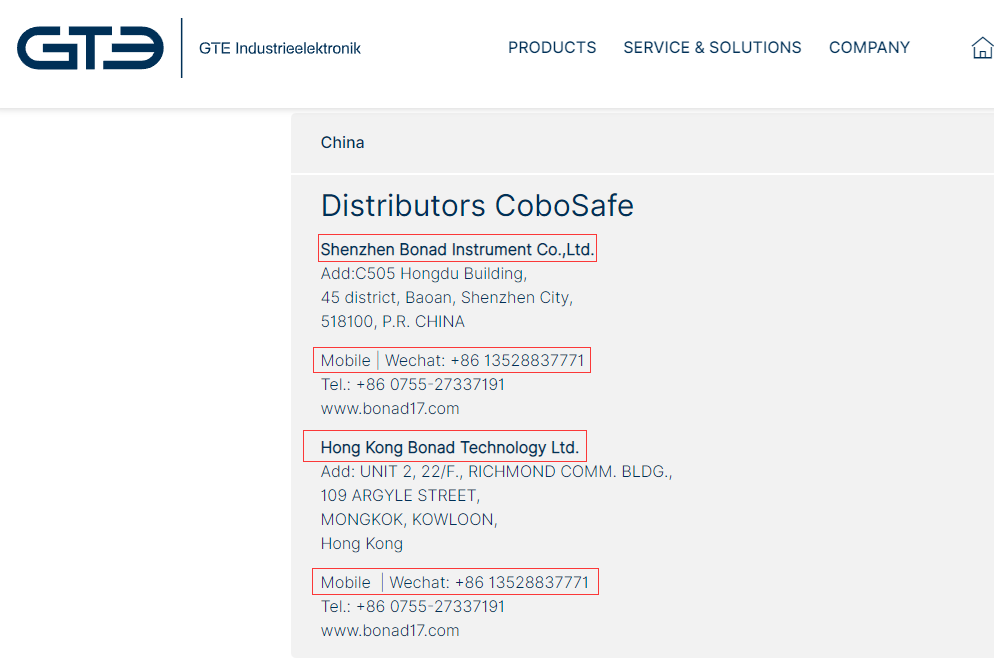Click the Shenzhen distributor Mobile/Wechat number
Viewport: 994px width, 665px height.
[x=517, y=361]
